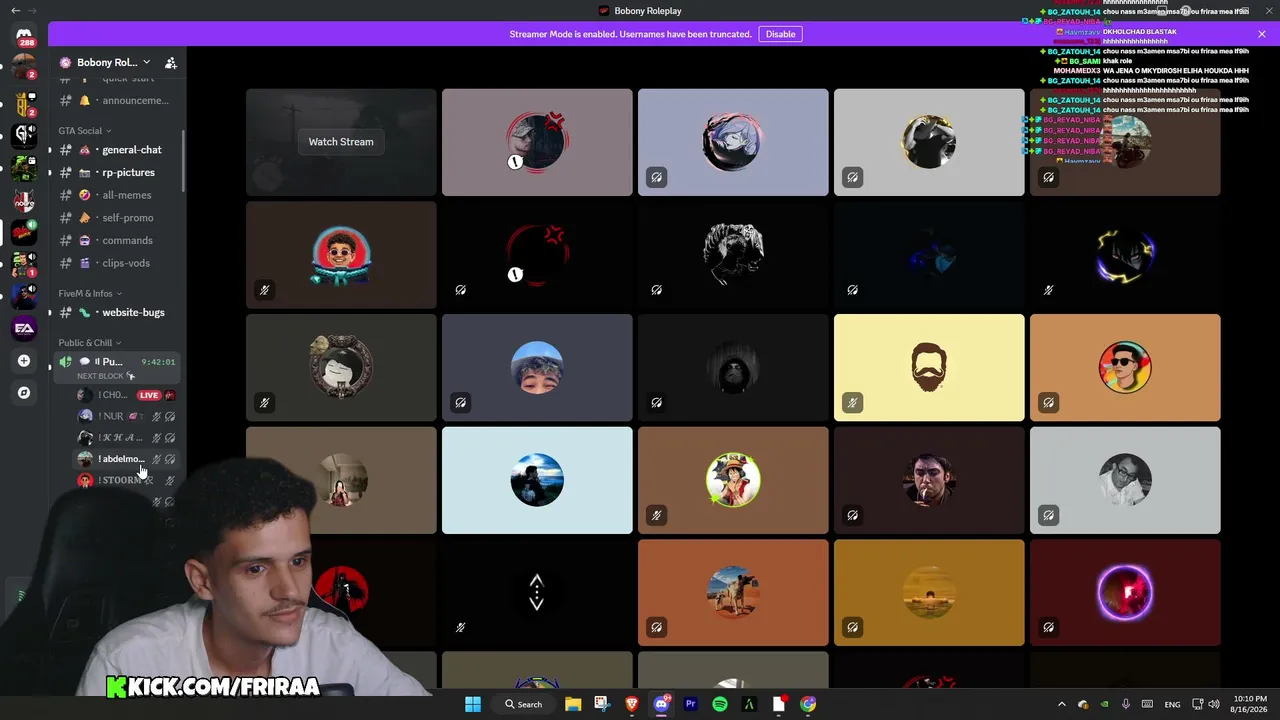Dismiss the Streamer Mode banner
Image resolution: width=1280 pixels, height=720 pixels.
pos(1261,34)
